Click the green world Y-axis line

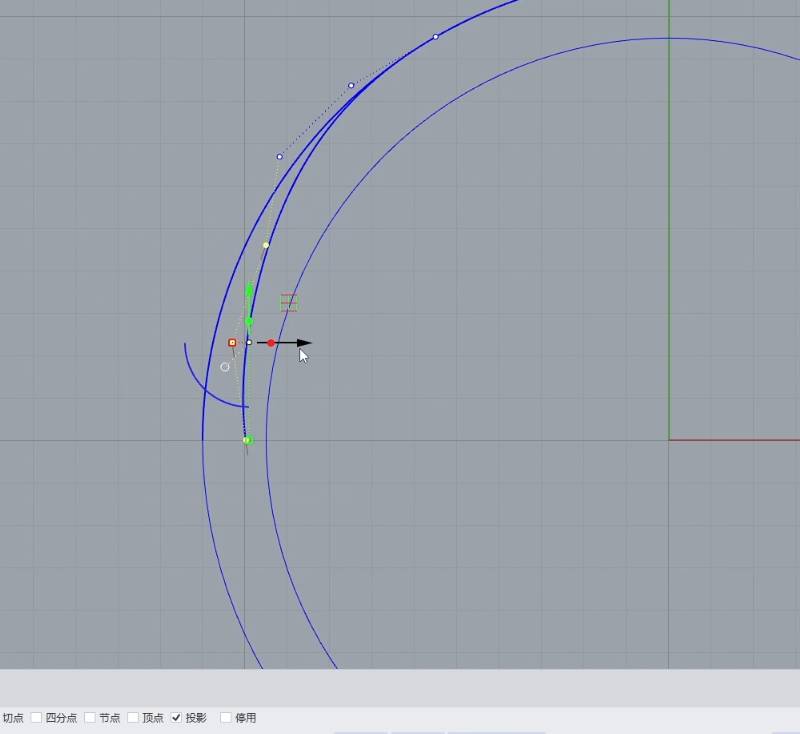coord(669,200)
